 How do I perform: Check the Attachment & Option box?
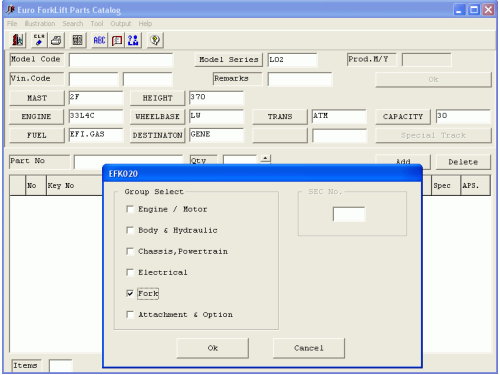130,314
